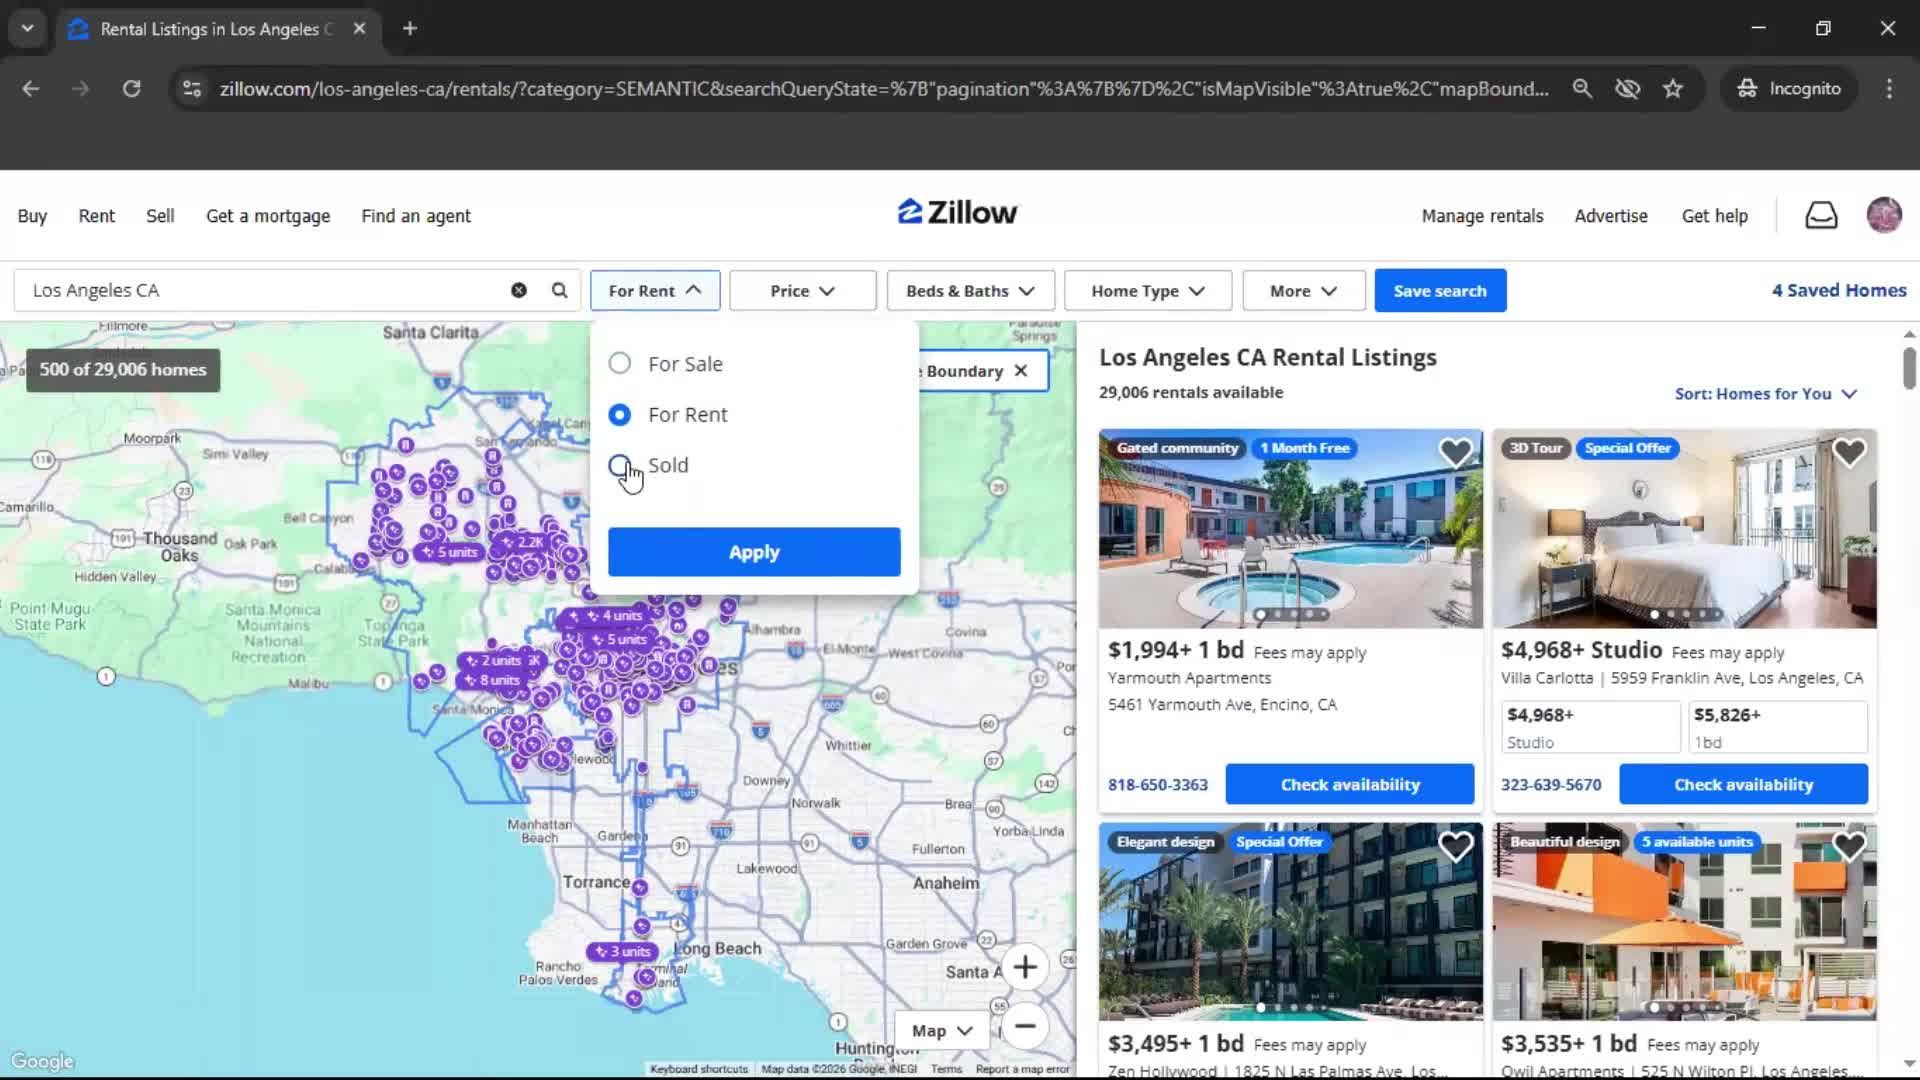Open the Home Type dropdown
This screenshot has height=1080, width=1920.
[1146, 290]
